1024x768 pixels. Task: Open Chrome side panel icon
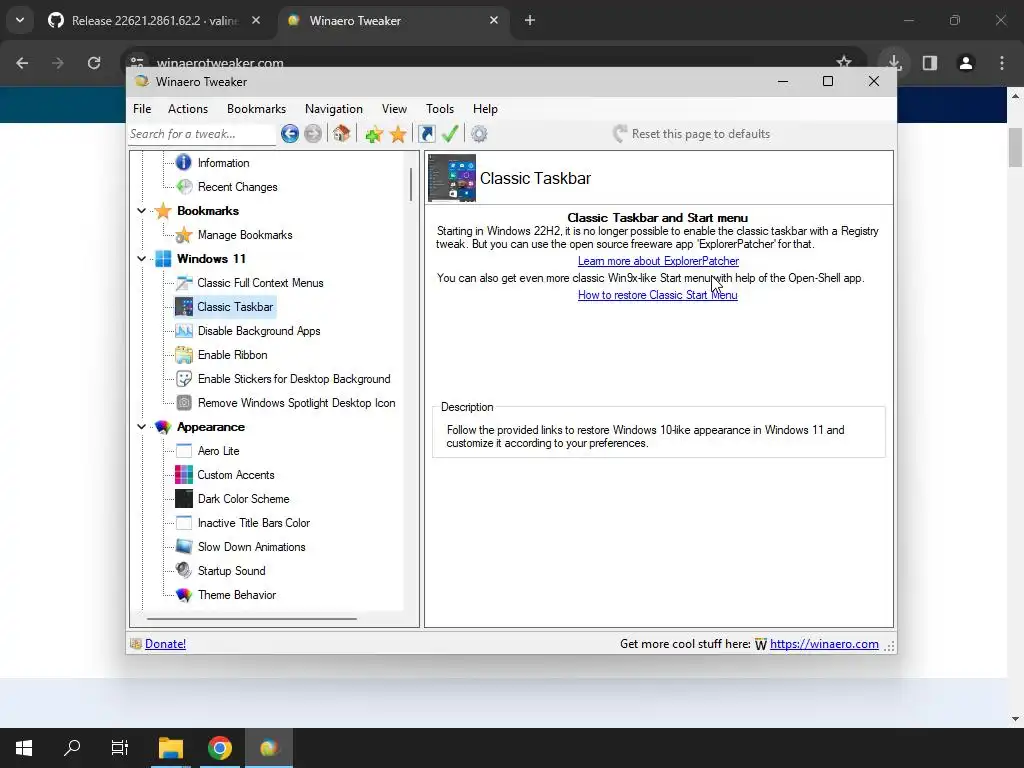[x=930, y=63]
